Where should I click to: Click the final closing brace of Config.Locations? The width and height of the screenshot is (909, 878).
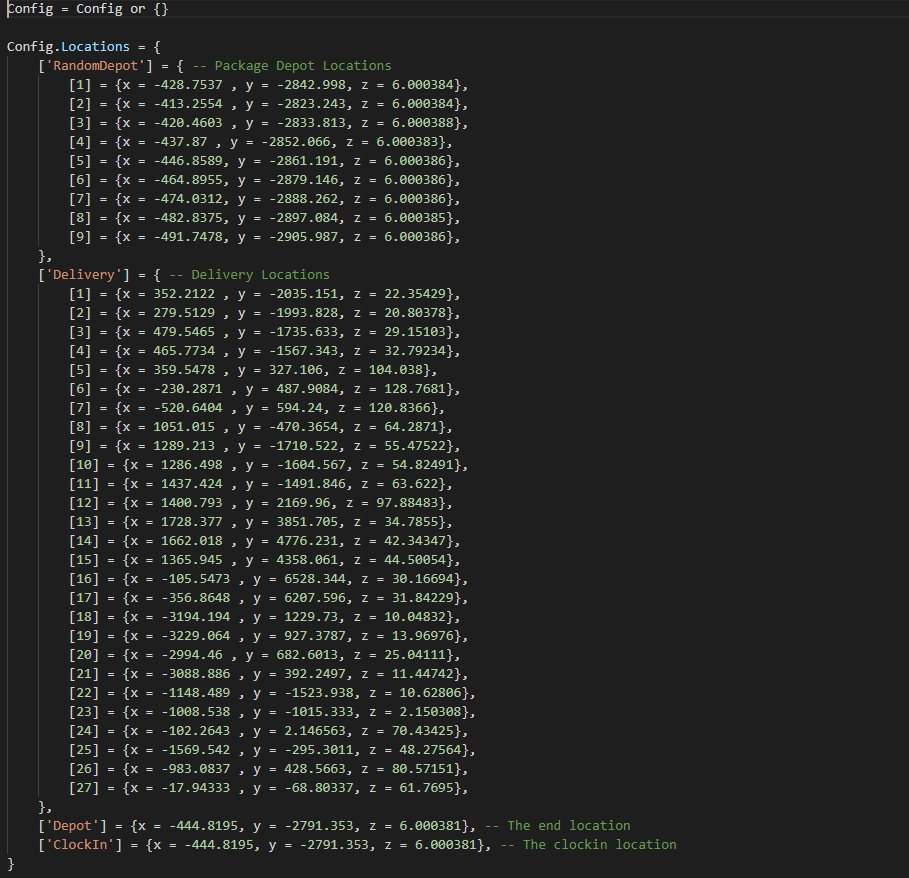coord(11,862)
